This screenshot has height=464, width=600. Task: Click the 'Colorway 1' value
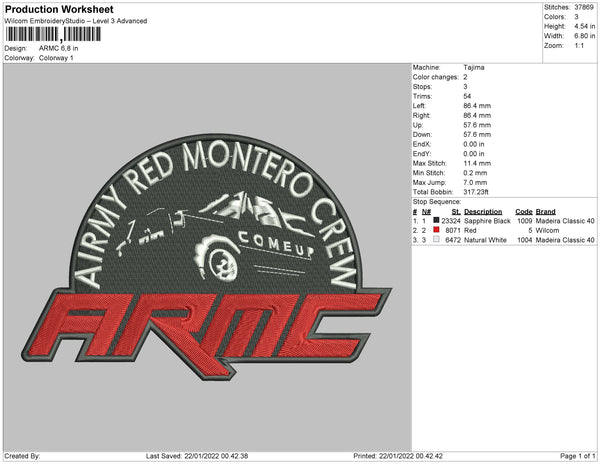(56, 58)
